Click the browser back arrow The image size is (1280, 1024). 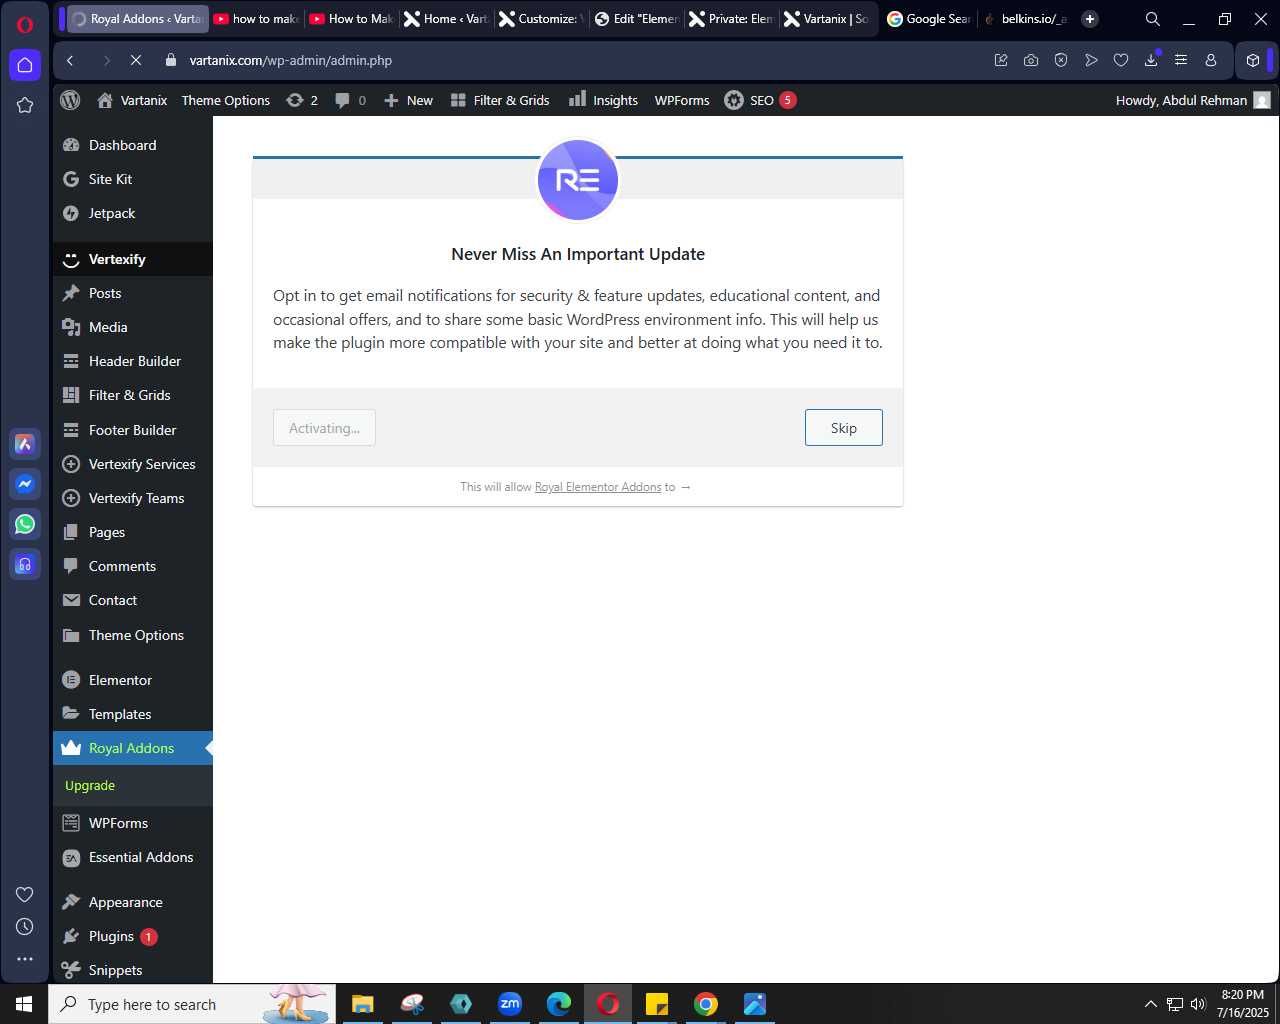point(70,60)
